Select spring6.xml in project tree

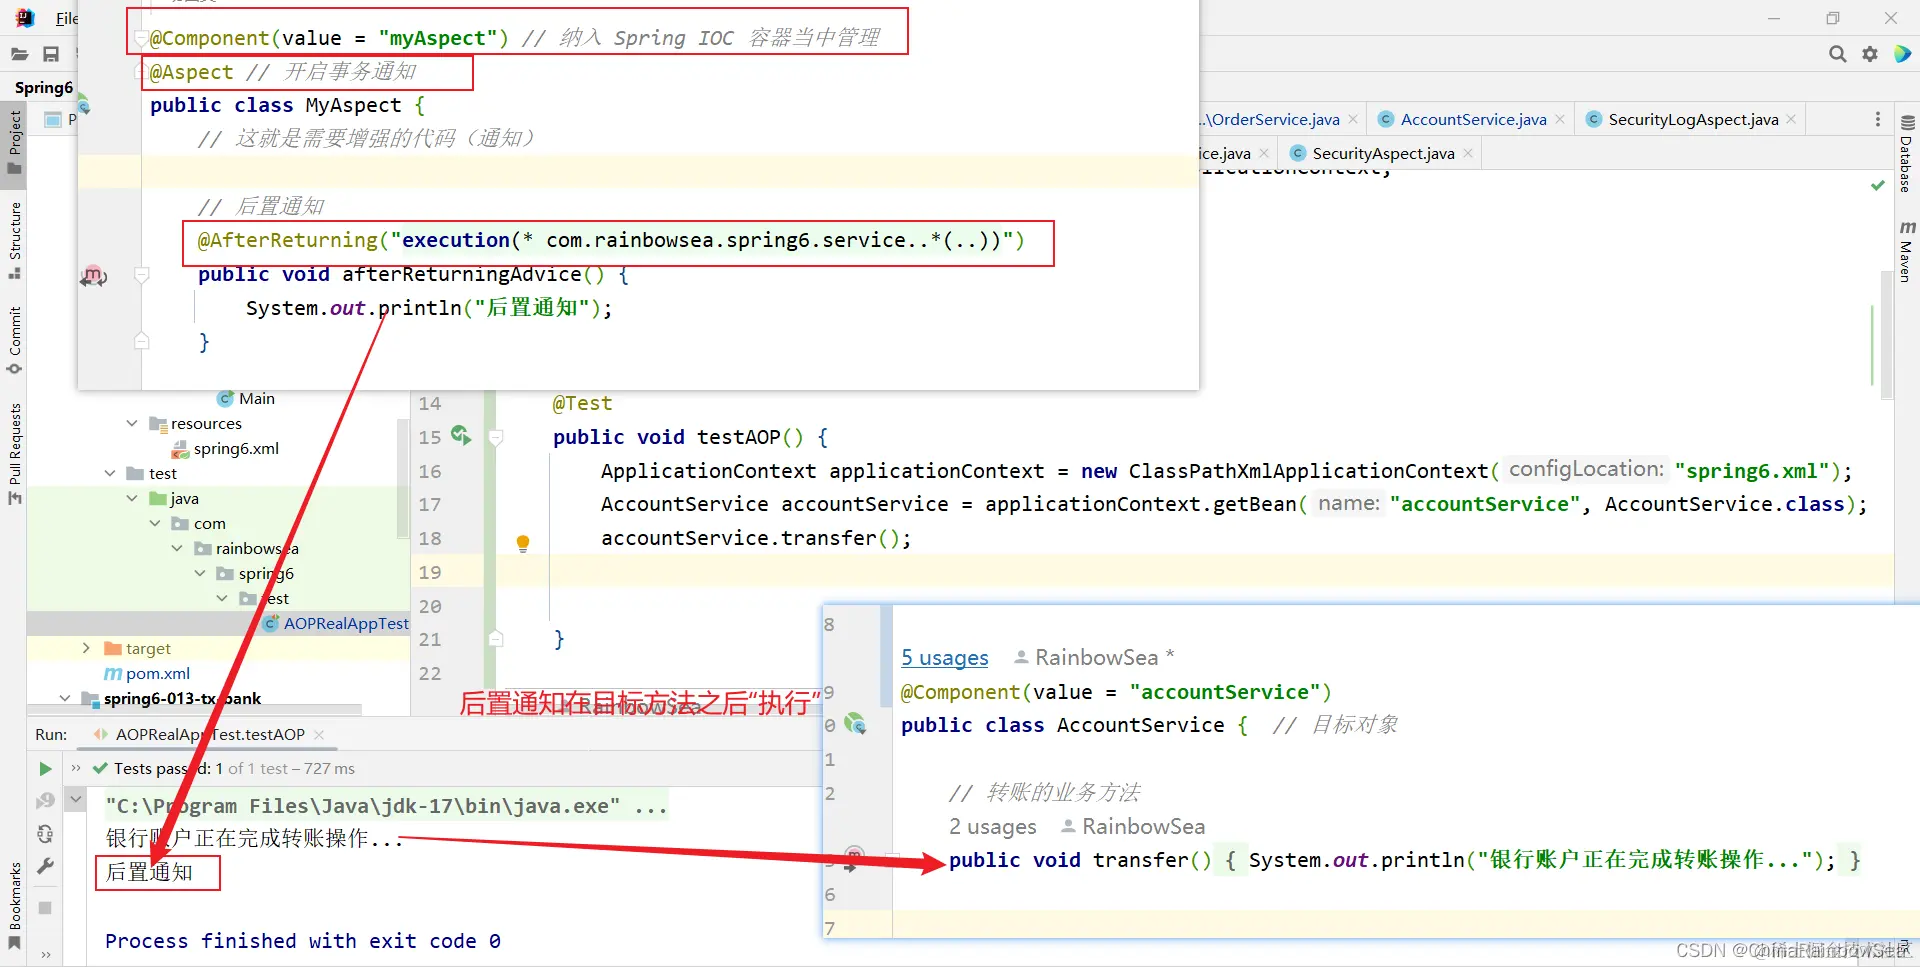pos(226,448)
